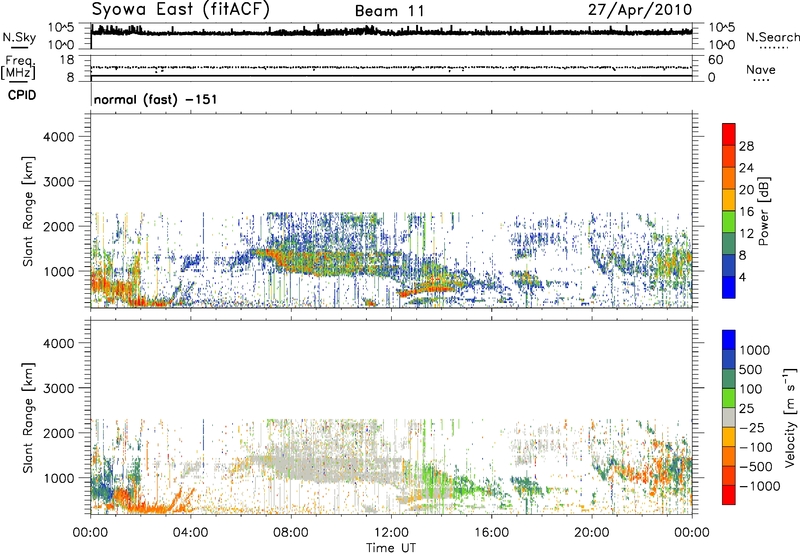Screen dimensions: 800x554
Task: Click the "-500" velocity colorbar label
Action: 755,467
